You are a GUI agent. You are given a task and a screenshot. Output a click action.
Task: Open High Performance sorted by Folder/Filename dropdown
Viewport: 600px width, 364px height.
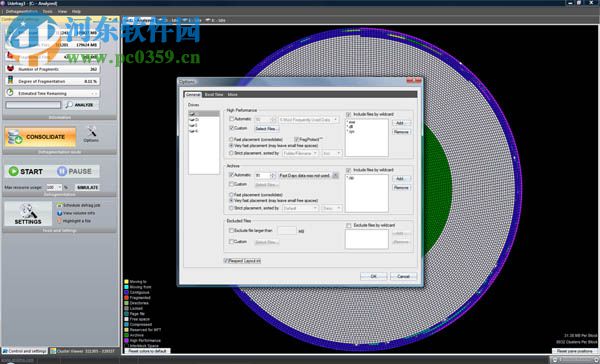(x=300, y=153)
